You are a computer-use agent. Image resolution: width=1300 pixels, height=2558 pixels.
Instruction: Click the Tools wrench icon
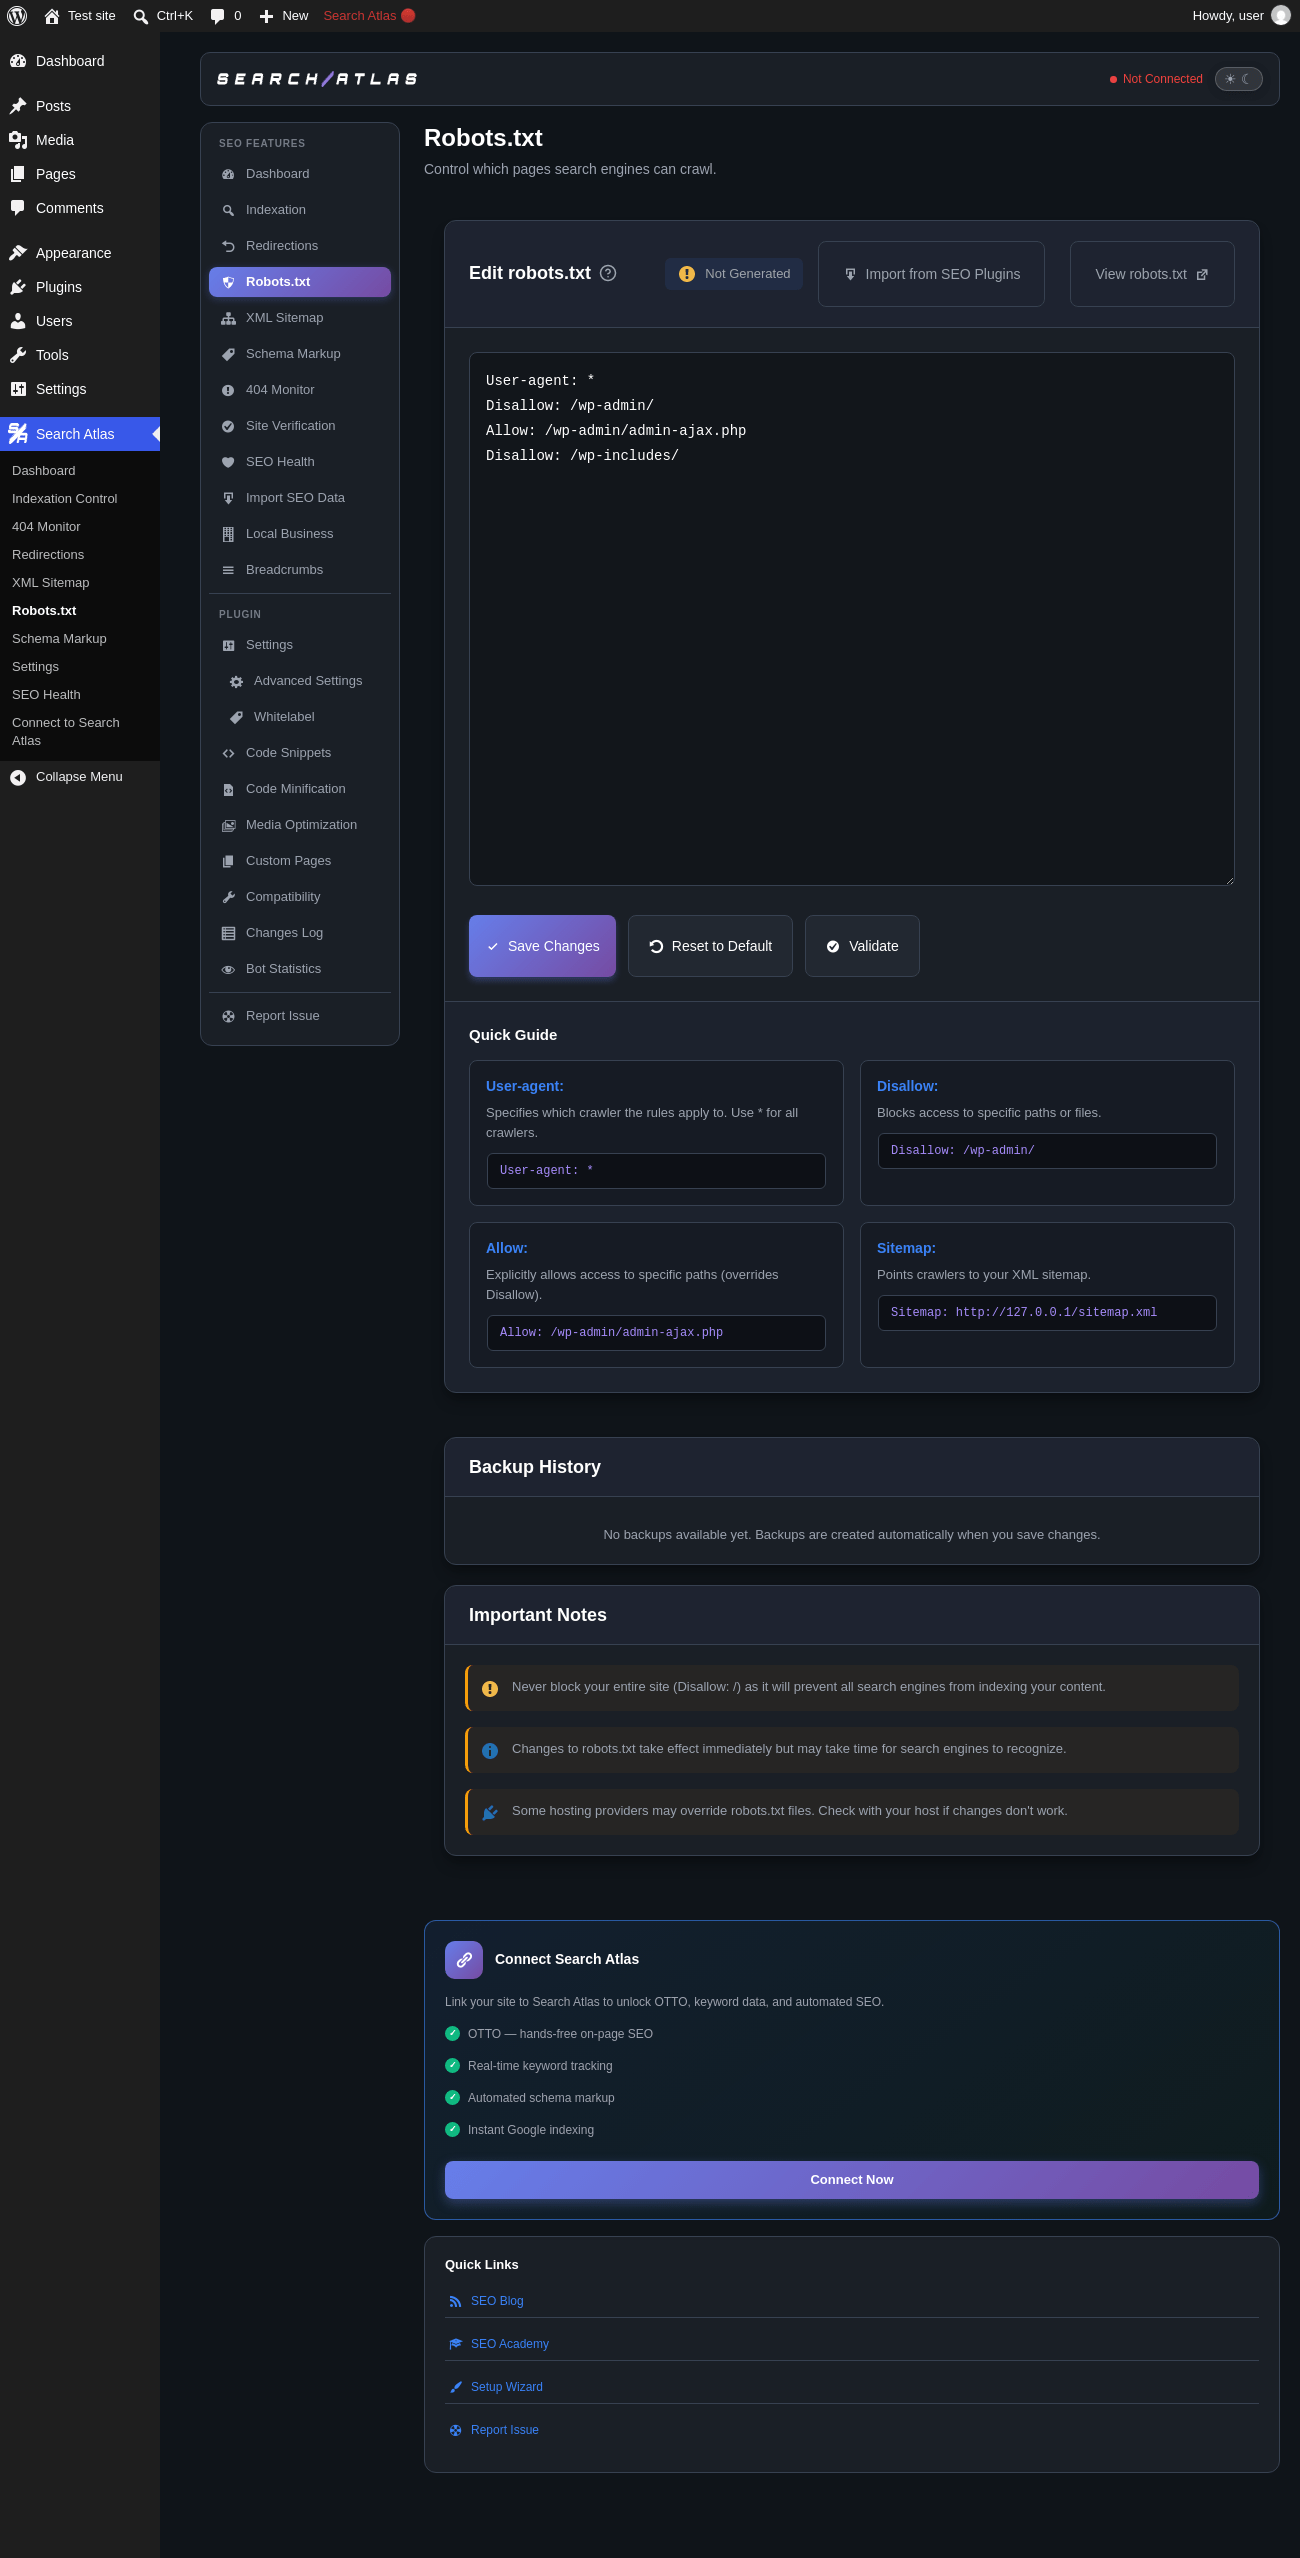pyautogui.click(x=18, y=355)
